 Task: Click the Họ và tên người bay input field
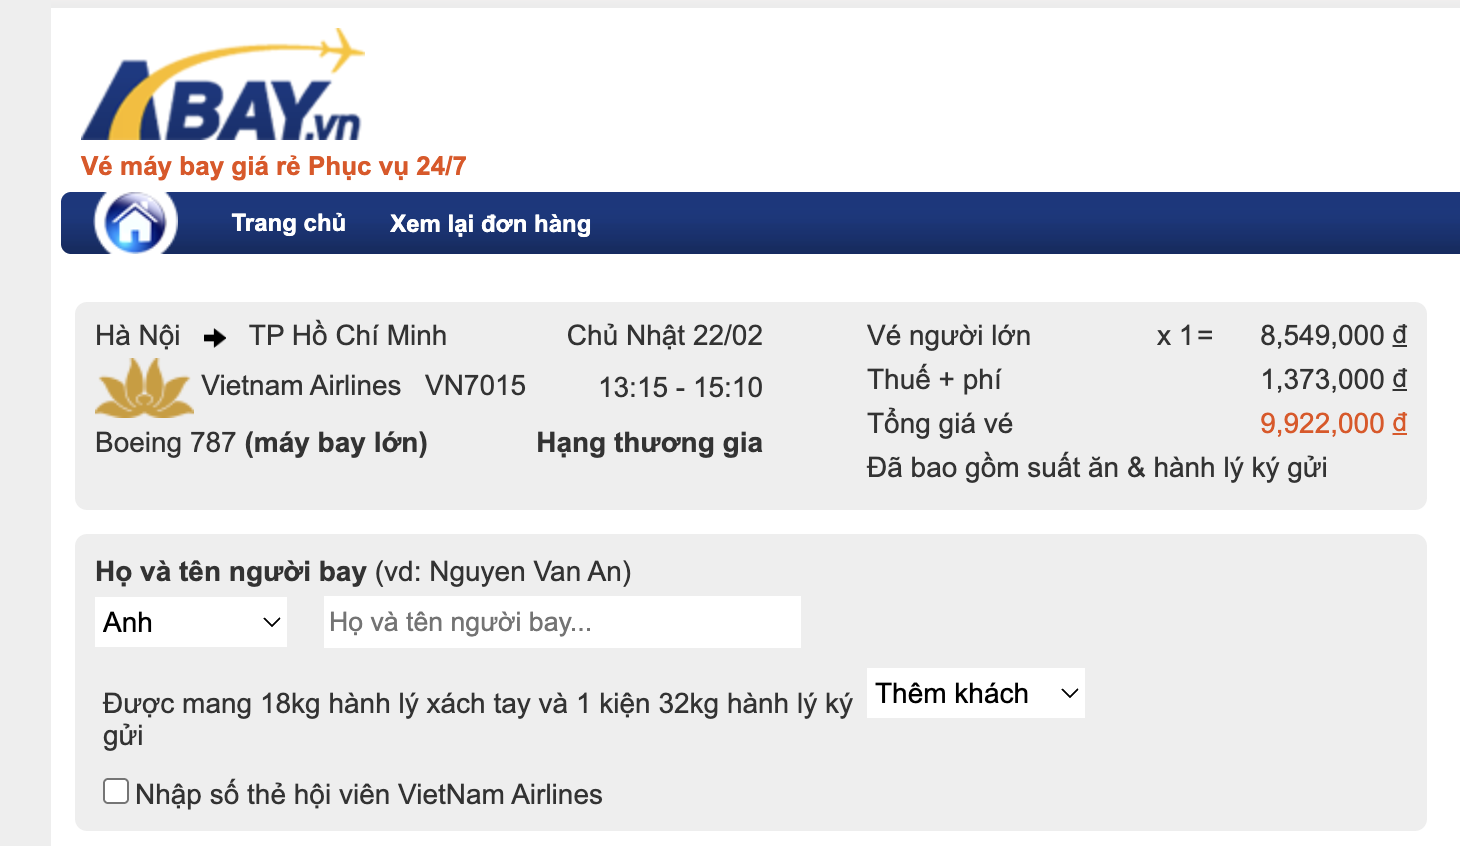(x=561, y=621)
